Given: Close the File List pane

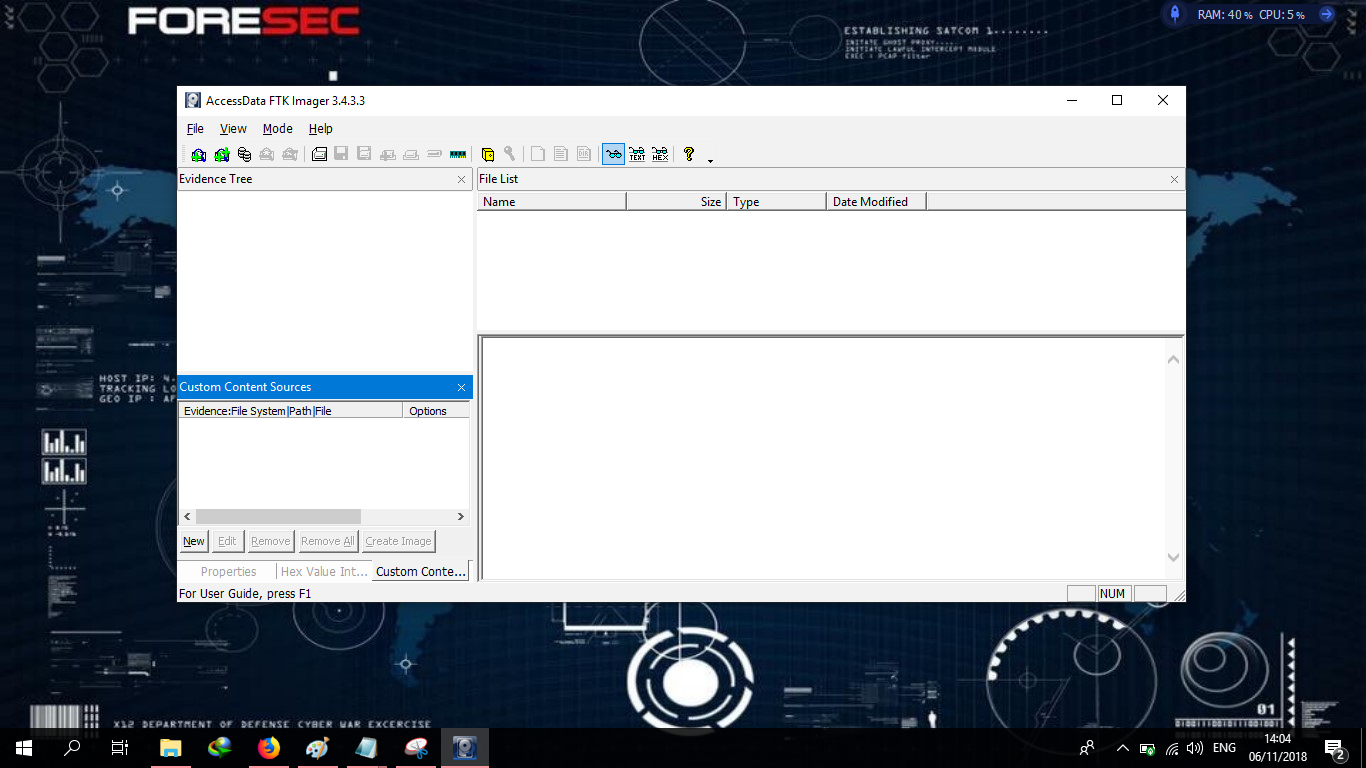Looking at the screenshot, I should [x=1174, y=179].
